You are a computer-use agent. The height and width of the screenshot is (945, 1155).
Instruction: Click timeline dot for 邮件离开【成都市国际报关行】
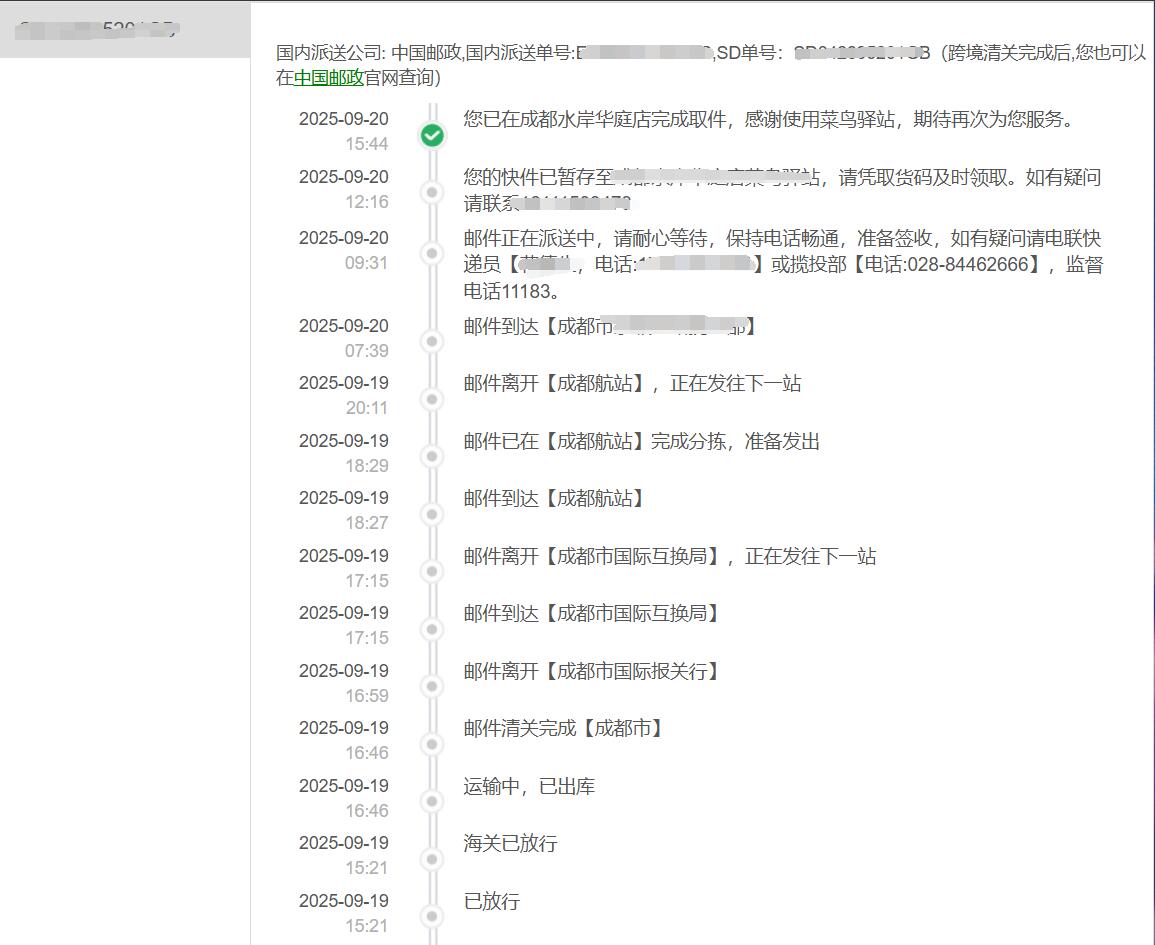pyautogui.click(x=432, y=687)
